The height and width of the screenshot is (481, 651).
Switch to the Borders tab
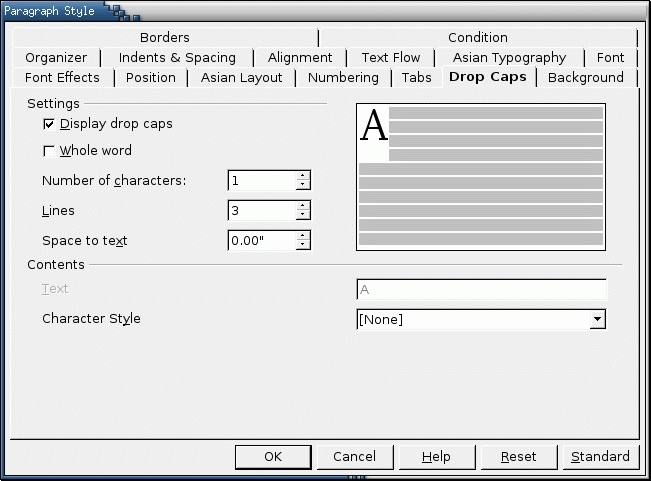[165, 38]
